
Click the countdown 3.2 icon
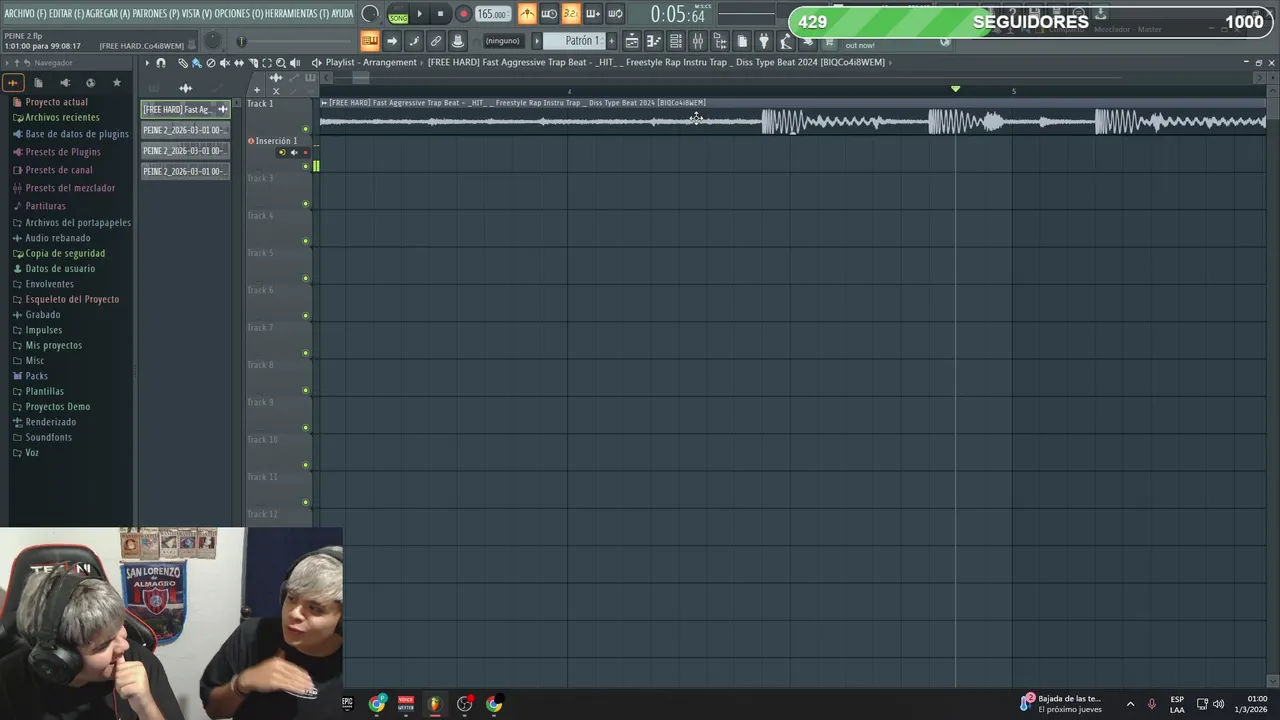click(x=571, y=14)
